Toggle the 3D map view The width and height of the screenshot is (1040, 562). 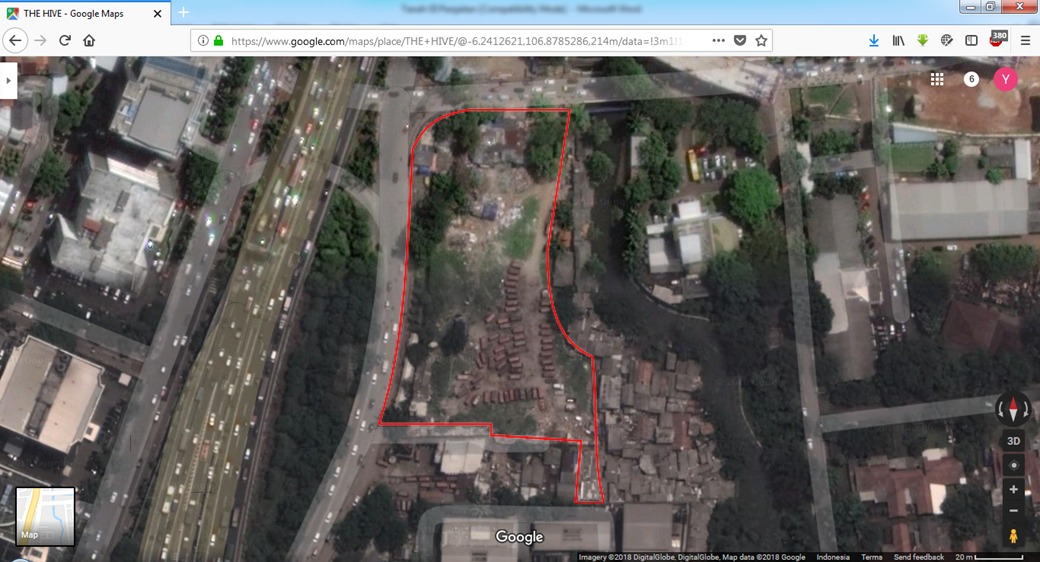[x=1013, y=441]
